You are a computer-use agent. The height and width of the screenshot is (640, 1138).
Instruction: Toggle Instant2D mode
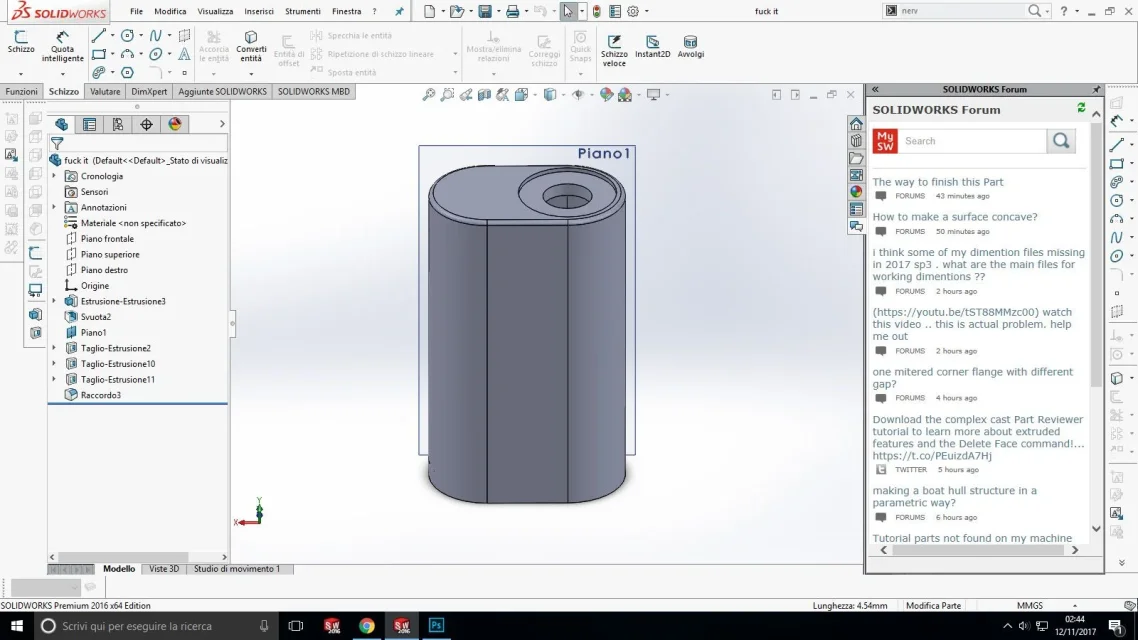(652, 46)
